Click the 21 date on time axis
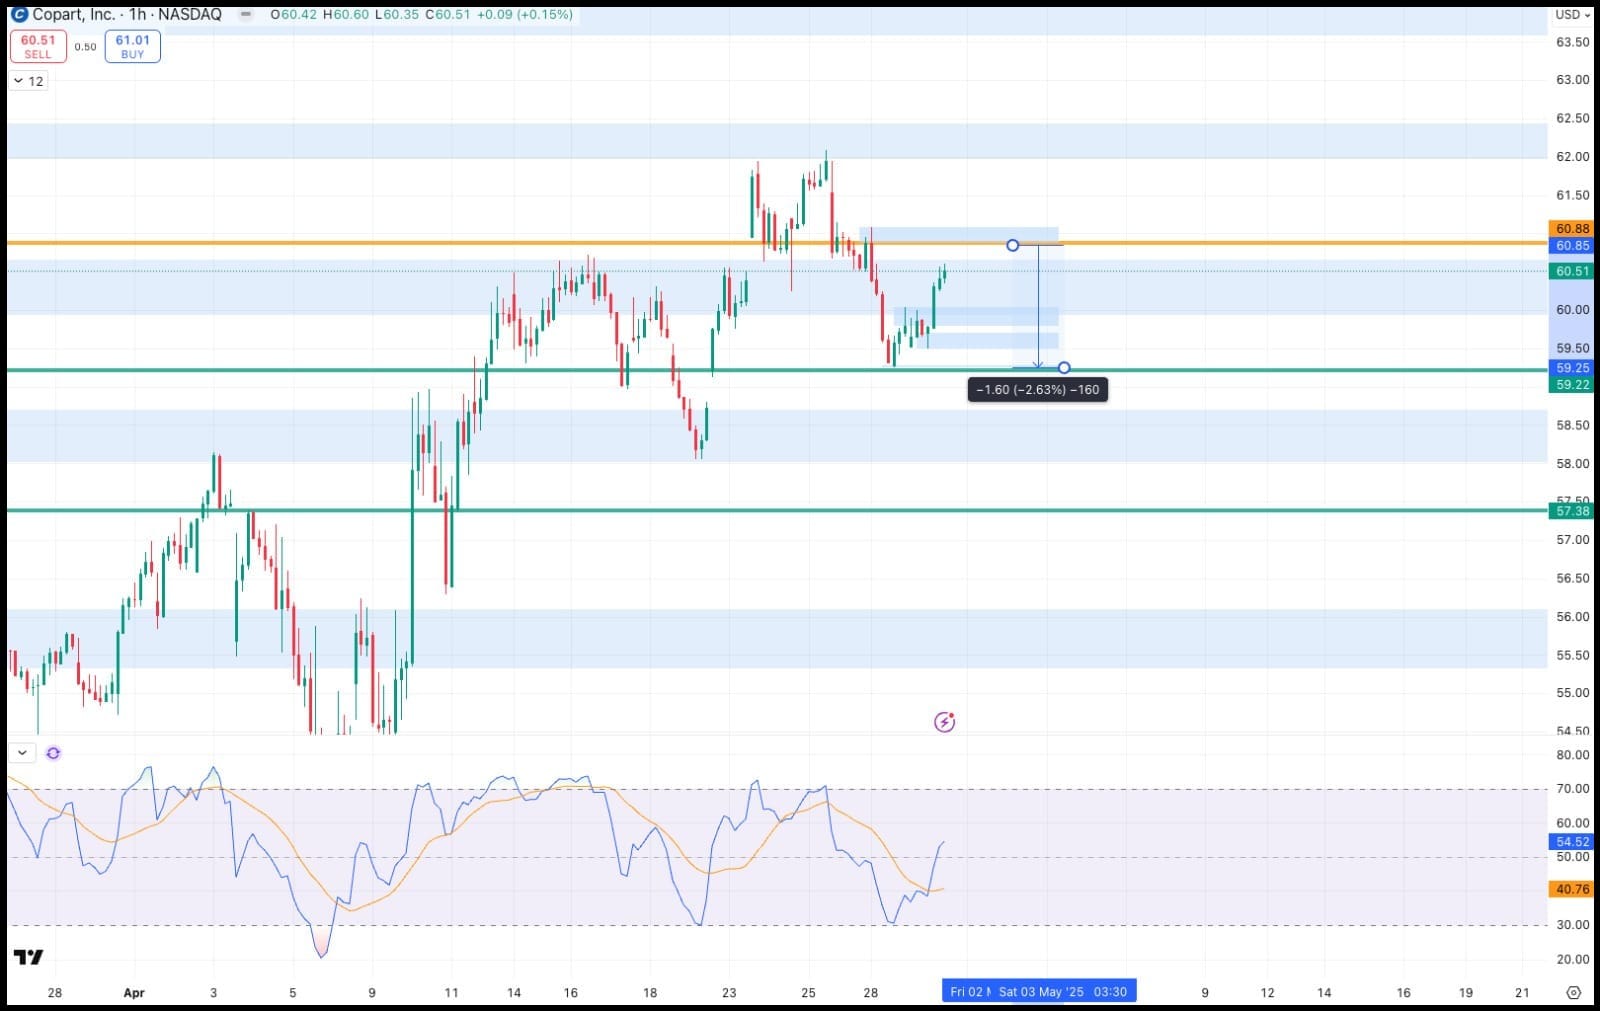1600x1011 pixels. 1522,993
